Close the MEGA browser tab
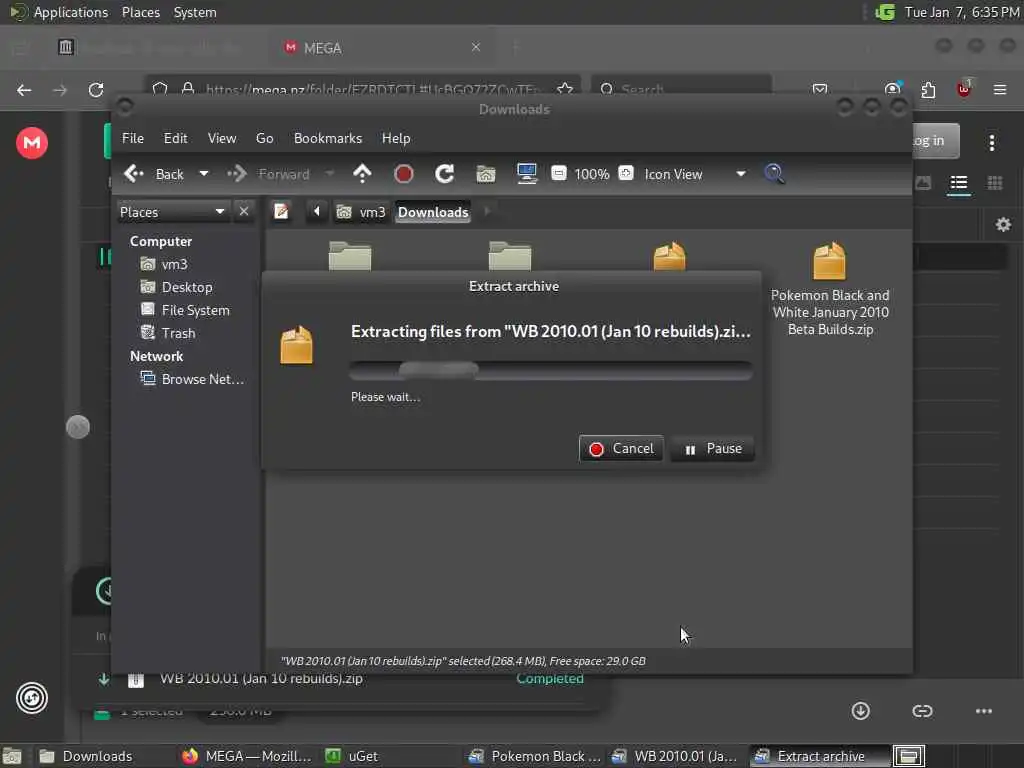This screenshot has width=1024, height=768. coord(476,47)
